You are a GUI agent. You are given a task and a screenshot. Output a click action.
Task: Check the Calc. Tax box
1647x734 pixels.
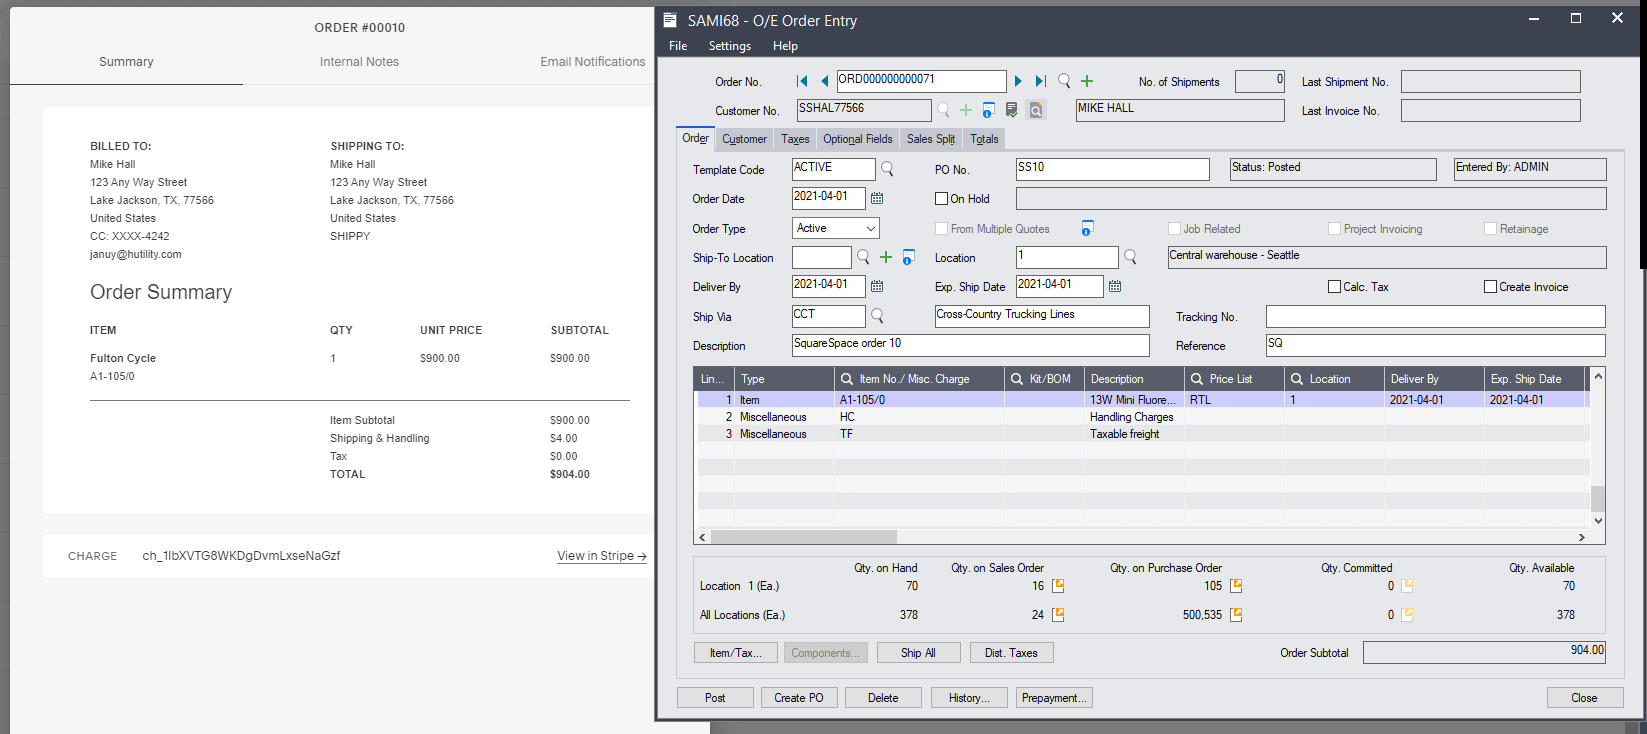point(1334,287)
